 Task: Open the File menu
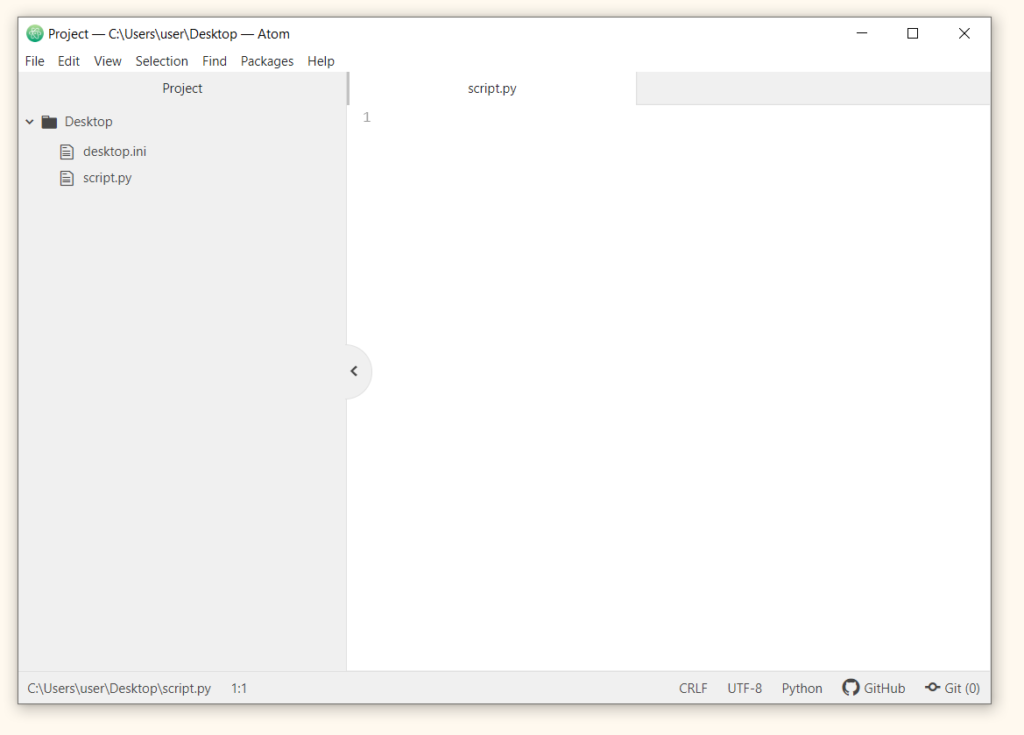point(35,61)
